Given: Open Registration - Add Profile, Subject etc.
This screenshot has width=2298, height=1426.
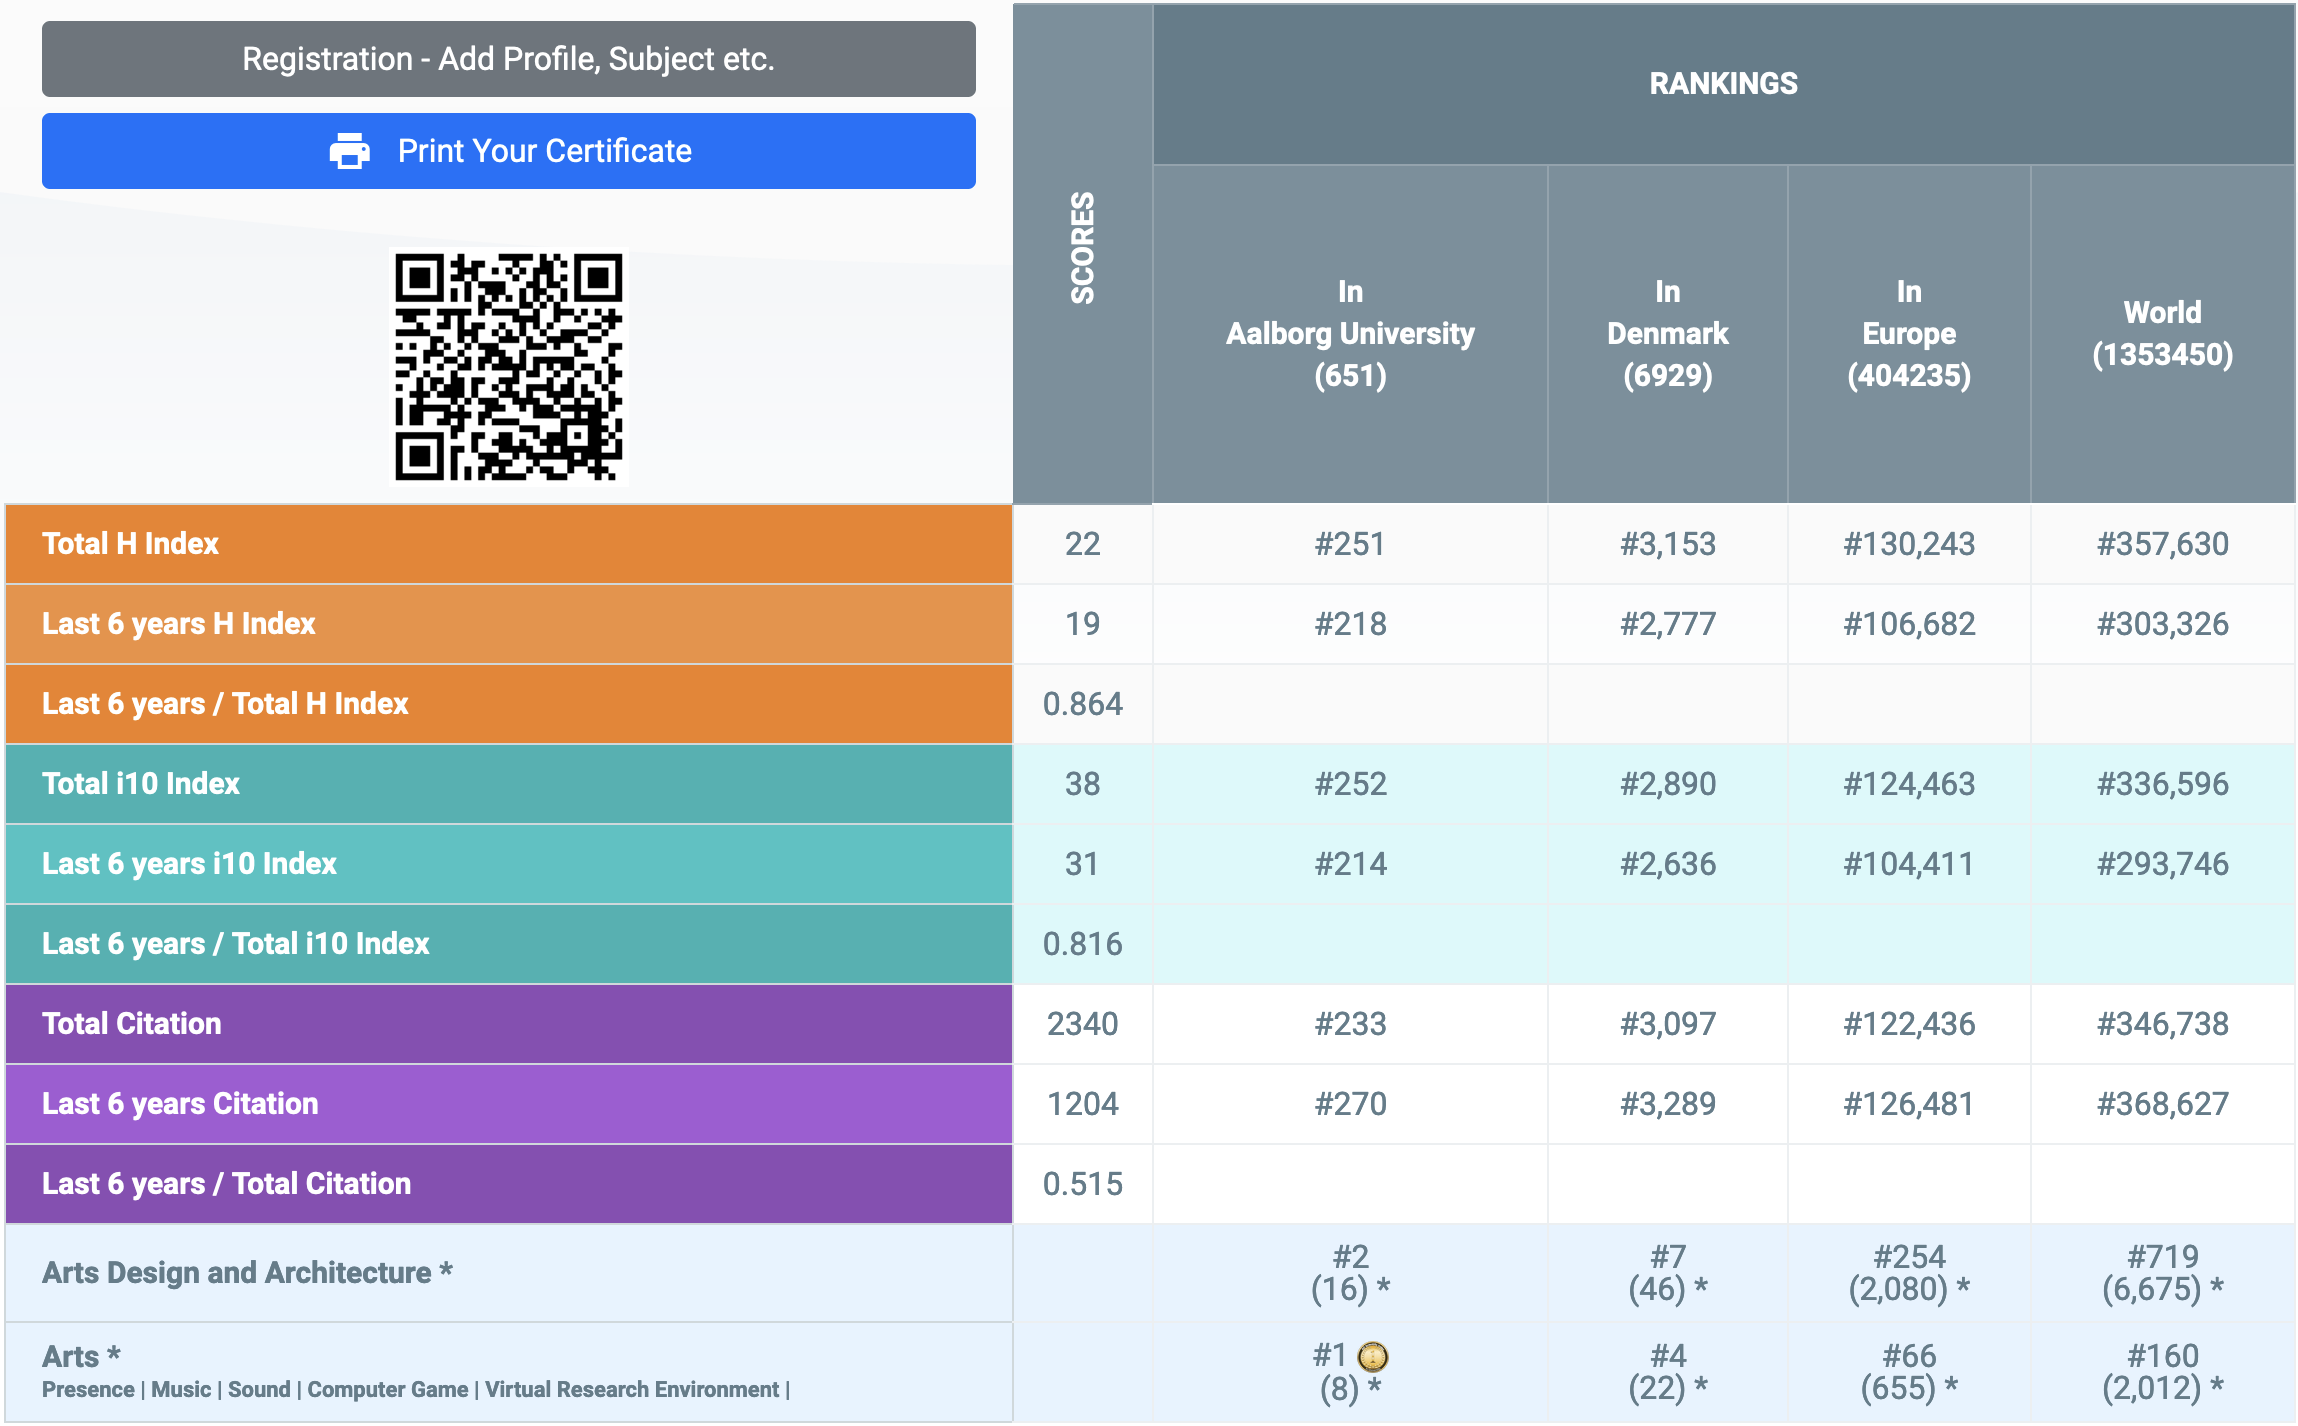Looking at the screenshot, I should click(508, 59).
